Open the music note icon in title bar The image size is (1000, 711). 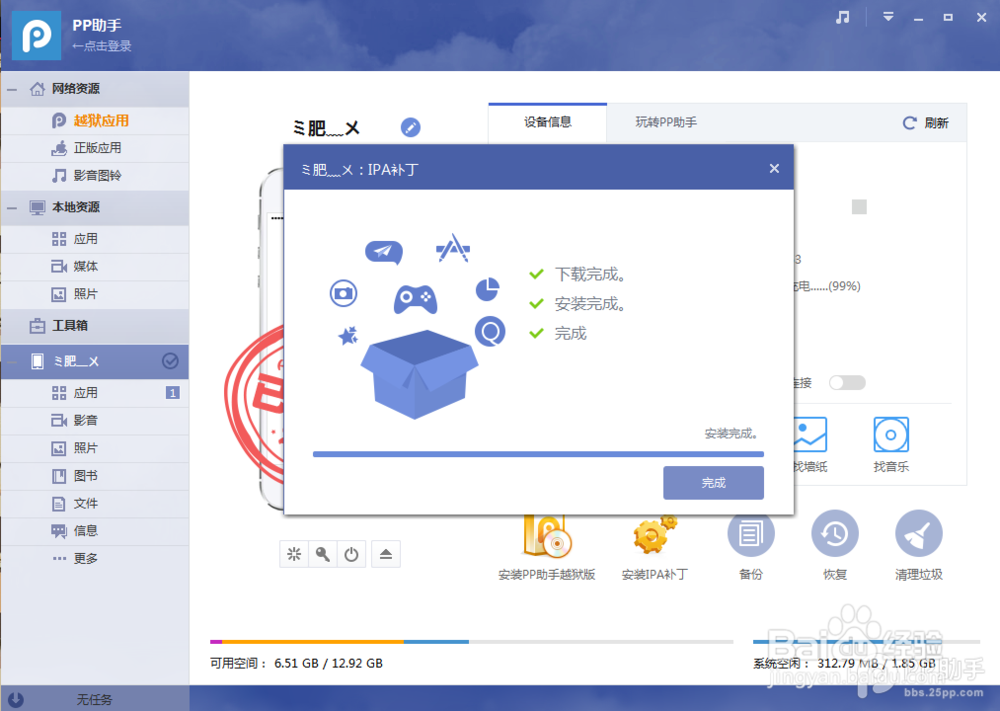click(842, 17)
